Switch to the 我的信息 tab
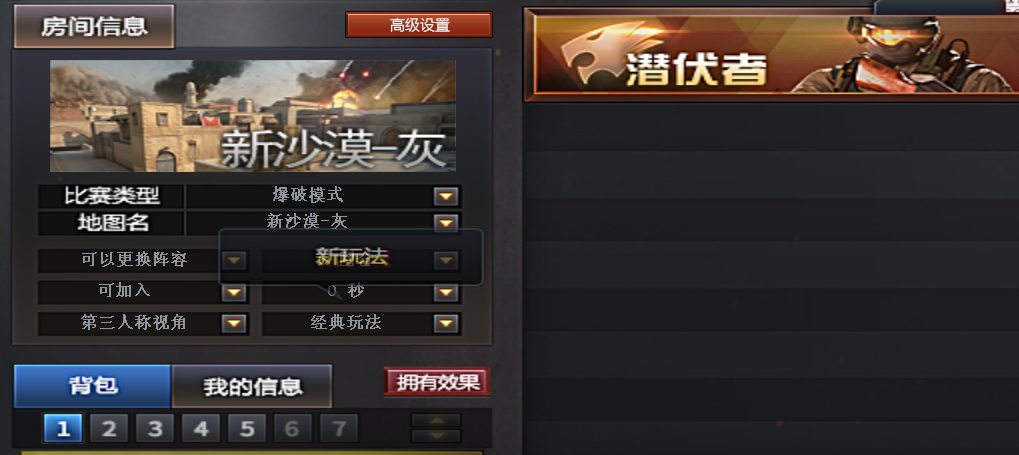 click(x=252, y=386)
